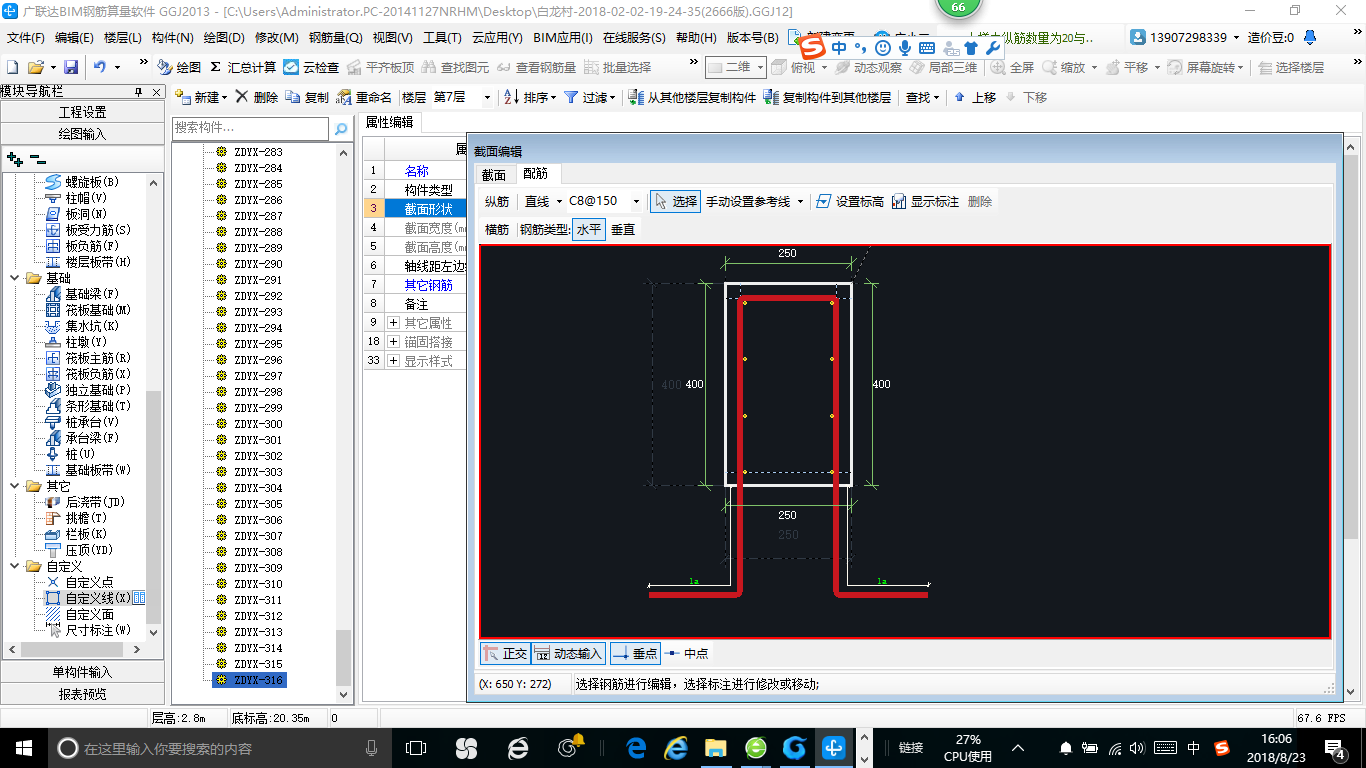Switch to the 配筋 tab

(536, 174)
